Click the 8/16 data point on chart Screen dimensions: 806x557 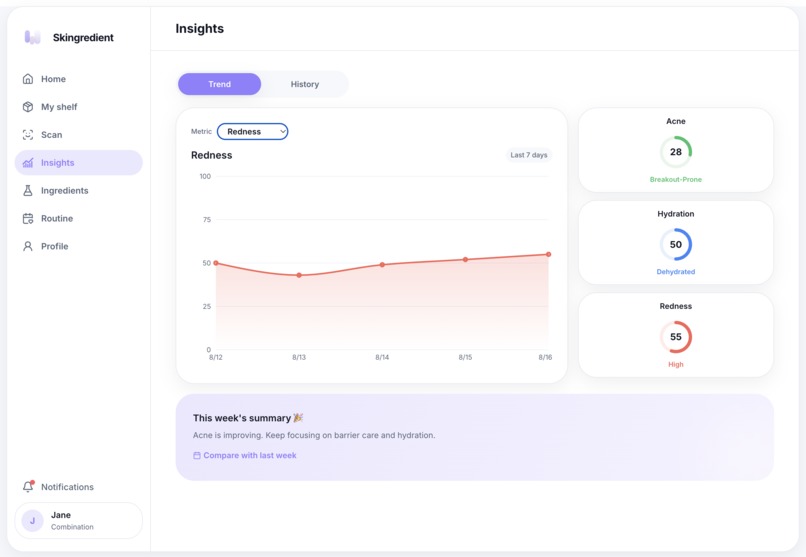548,254
